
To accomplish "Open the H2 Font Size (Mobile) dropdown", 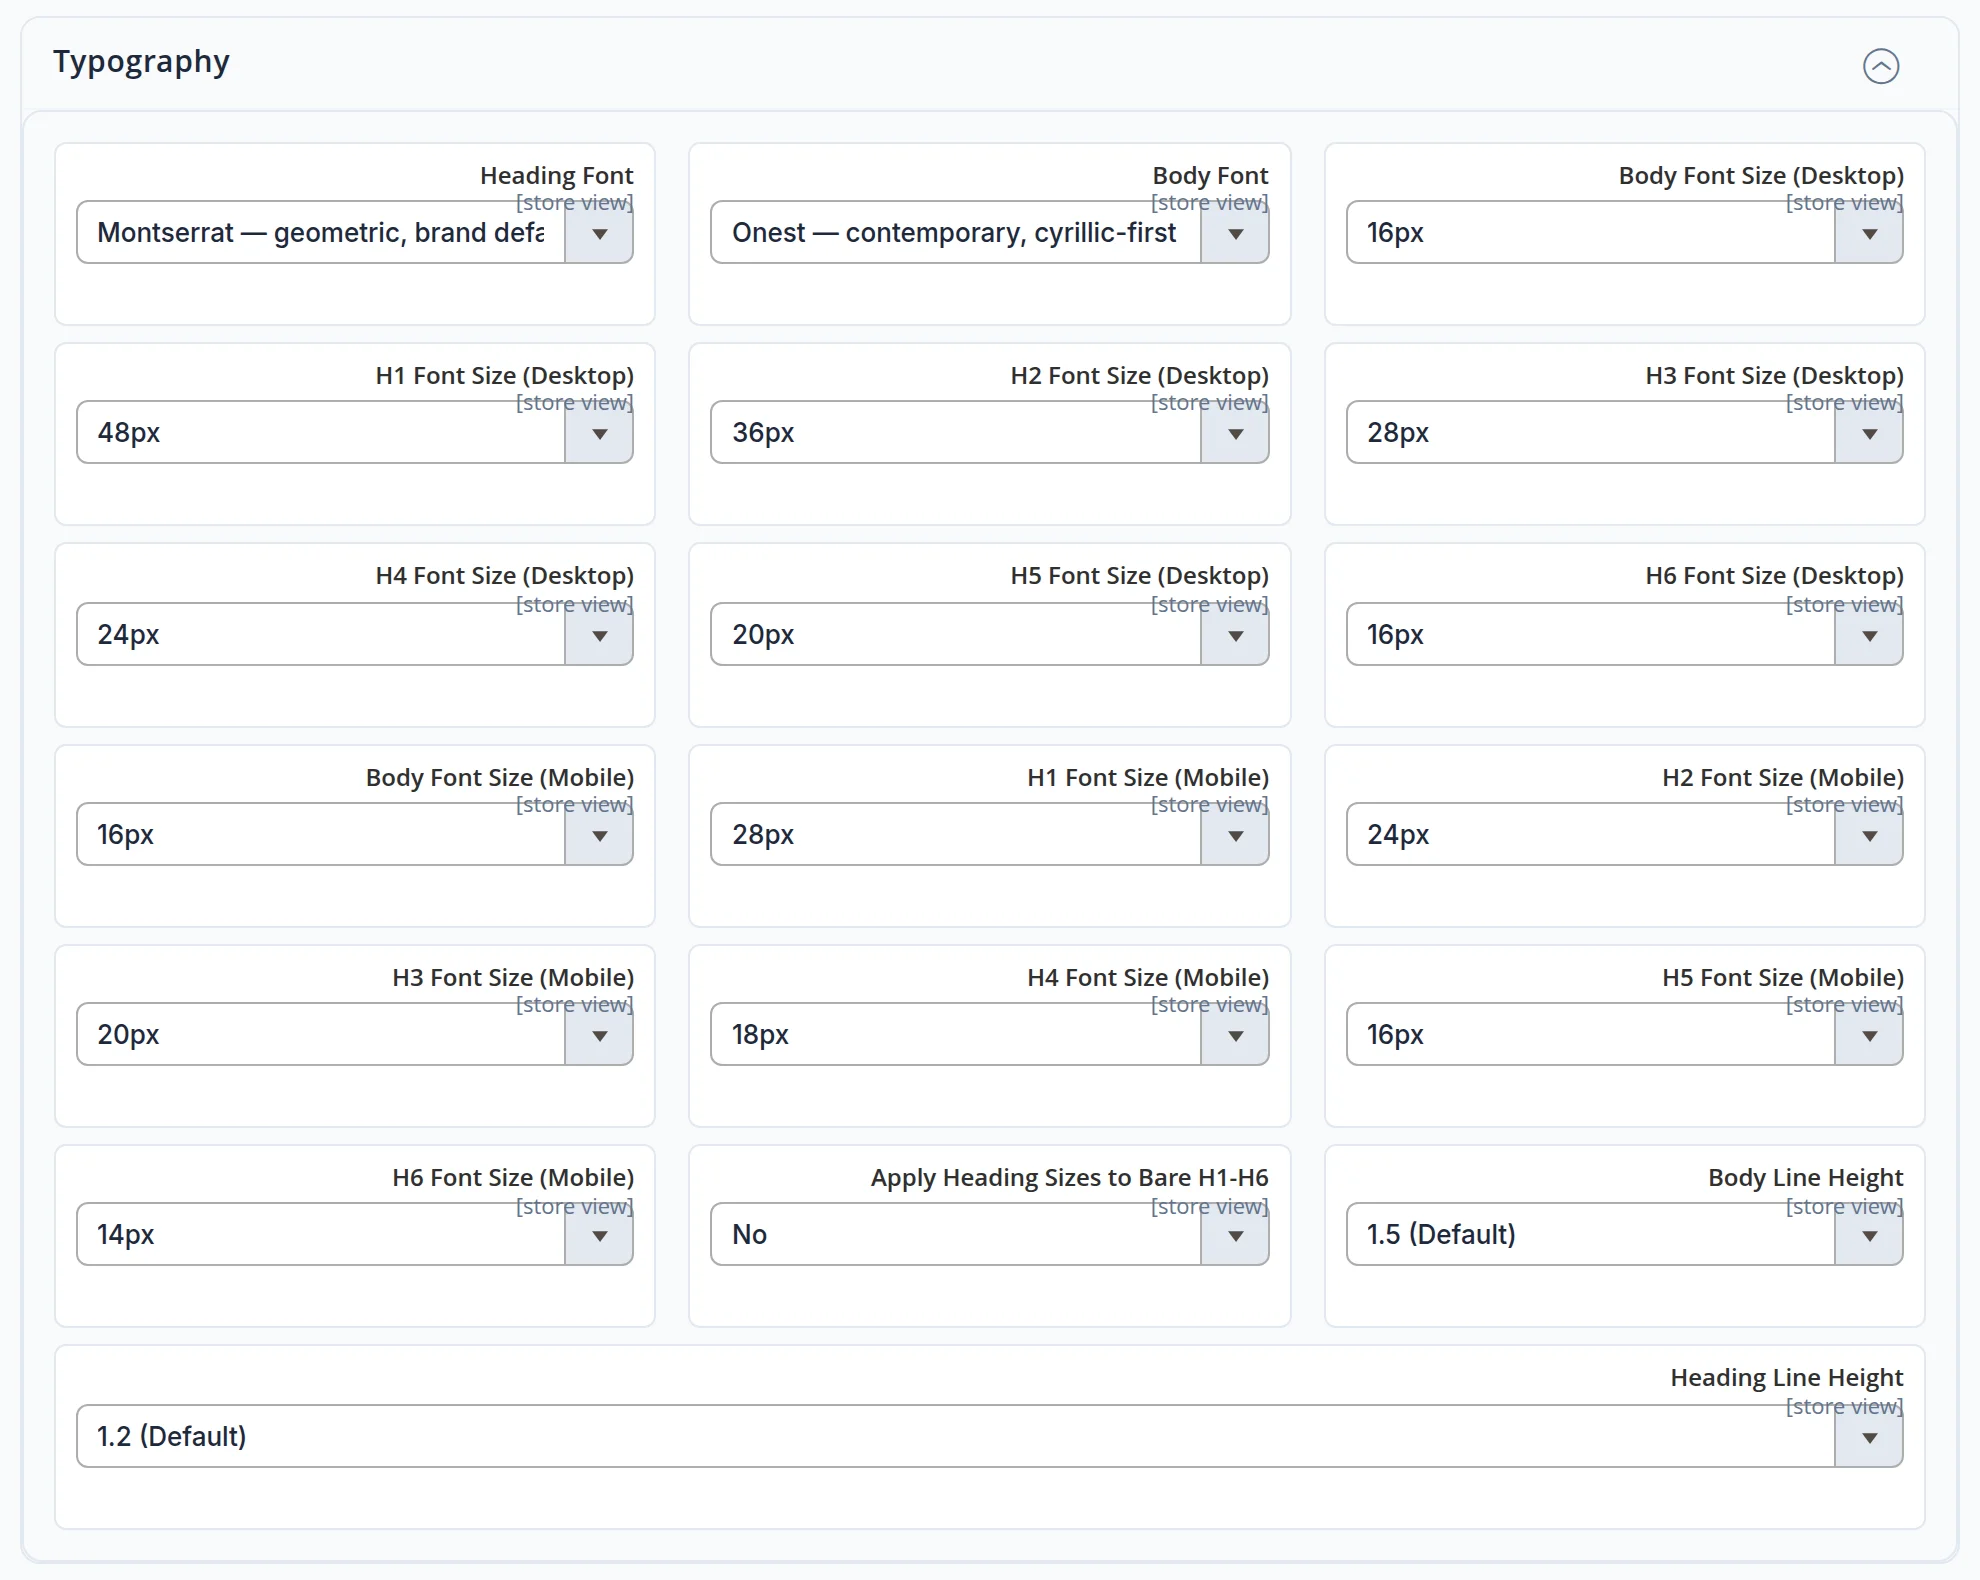I will tap(1624, 834).
